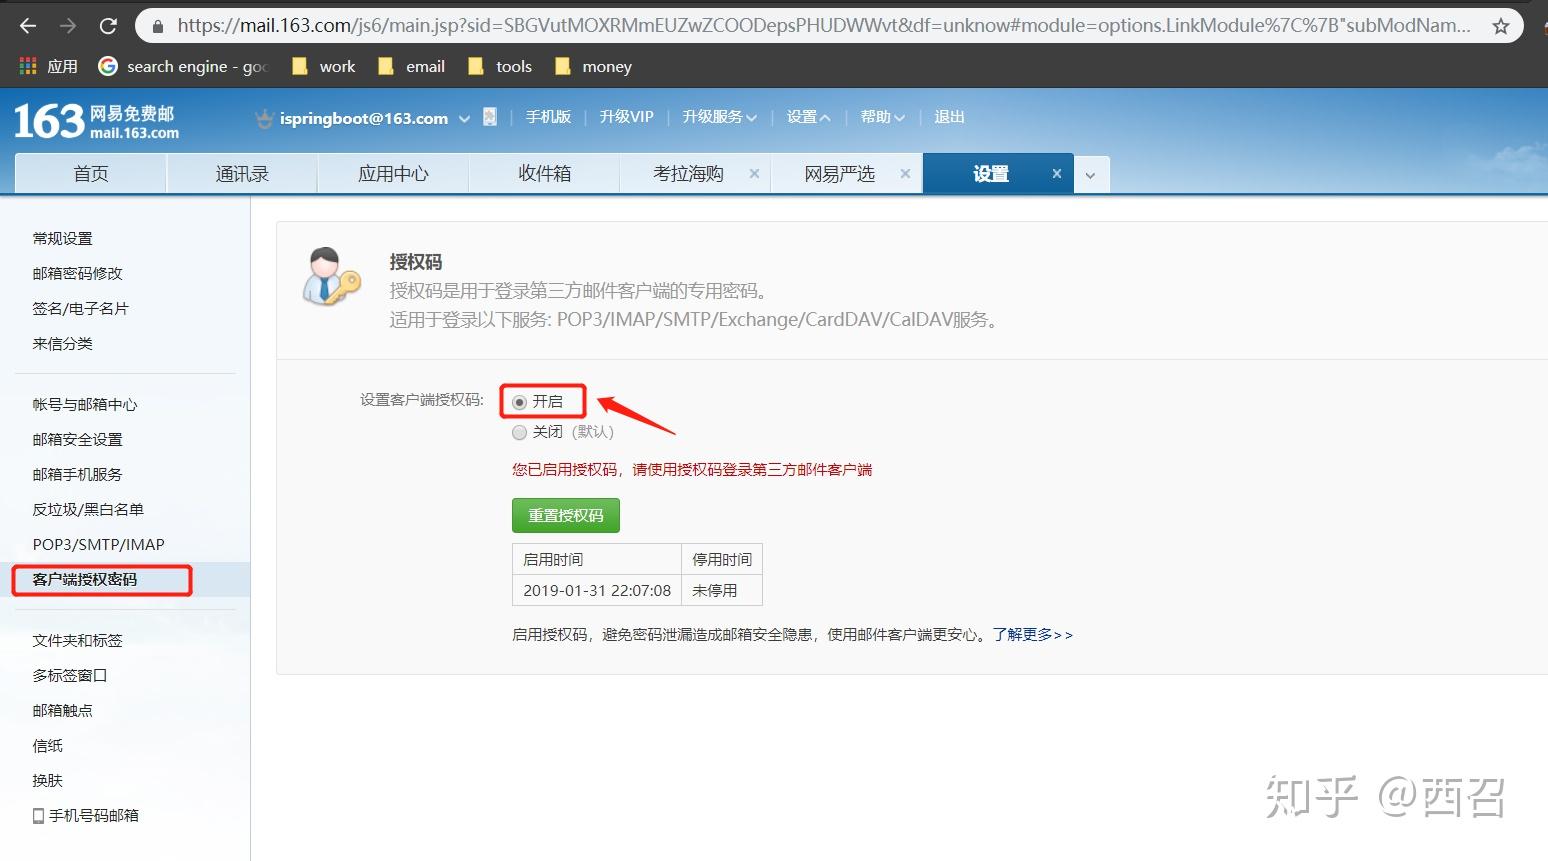Click the 未停用 table cell

722,590
